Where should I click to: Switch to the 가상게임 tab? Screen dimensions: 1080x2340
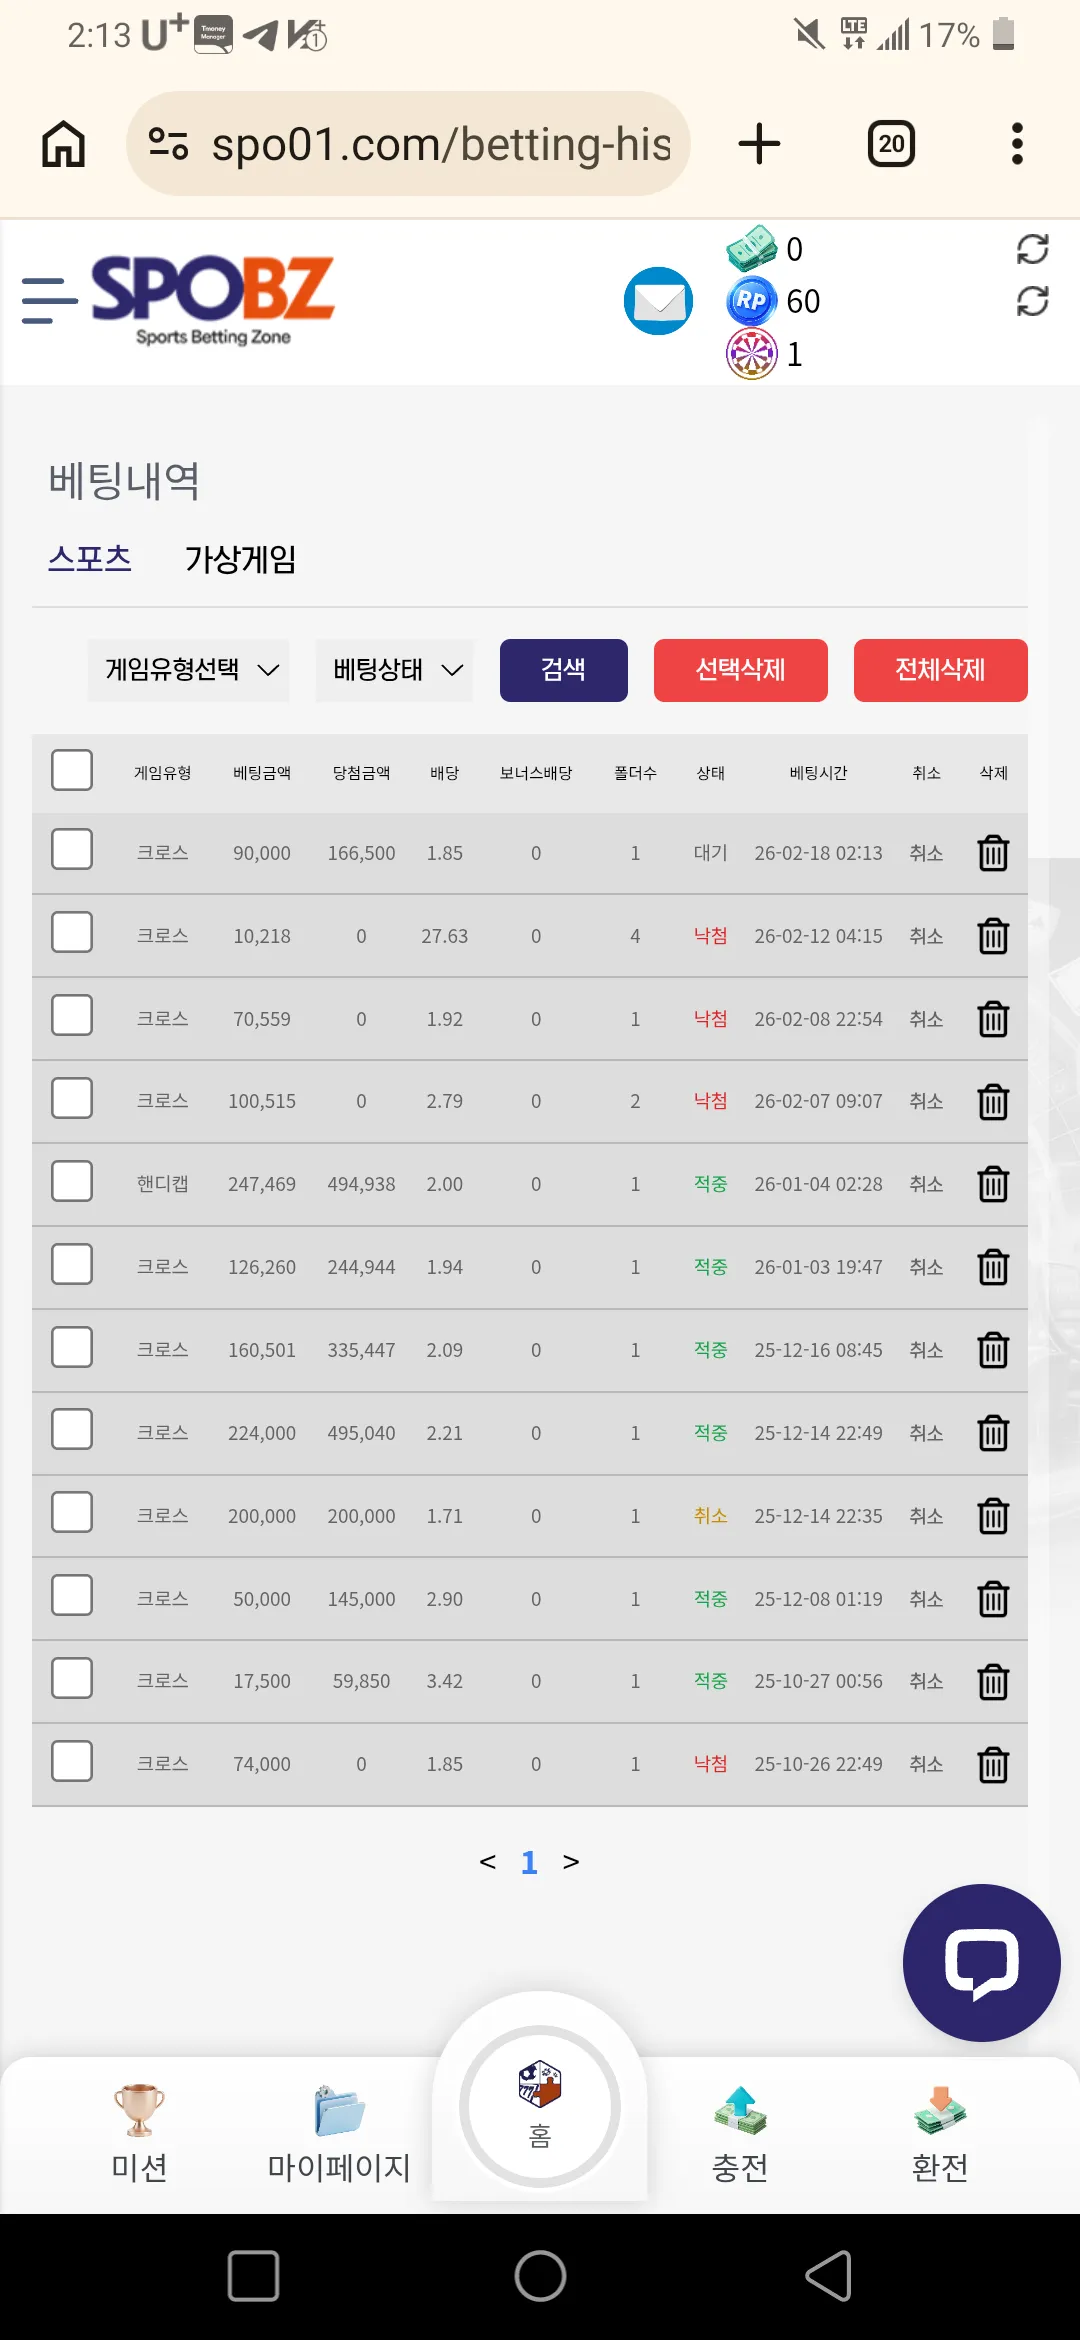click(x=240, y=559)
